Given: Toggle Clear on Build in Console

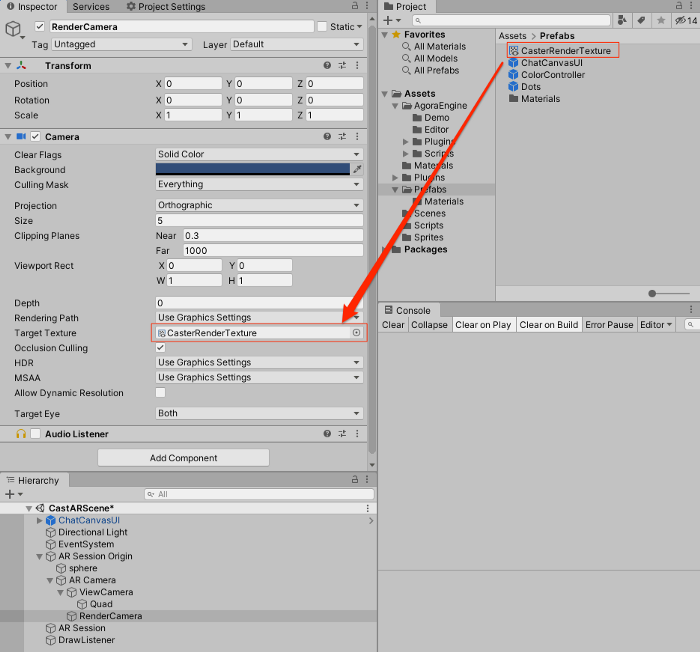Looking at the screenshot, I should (x=549, y=325).
